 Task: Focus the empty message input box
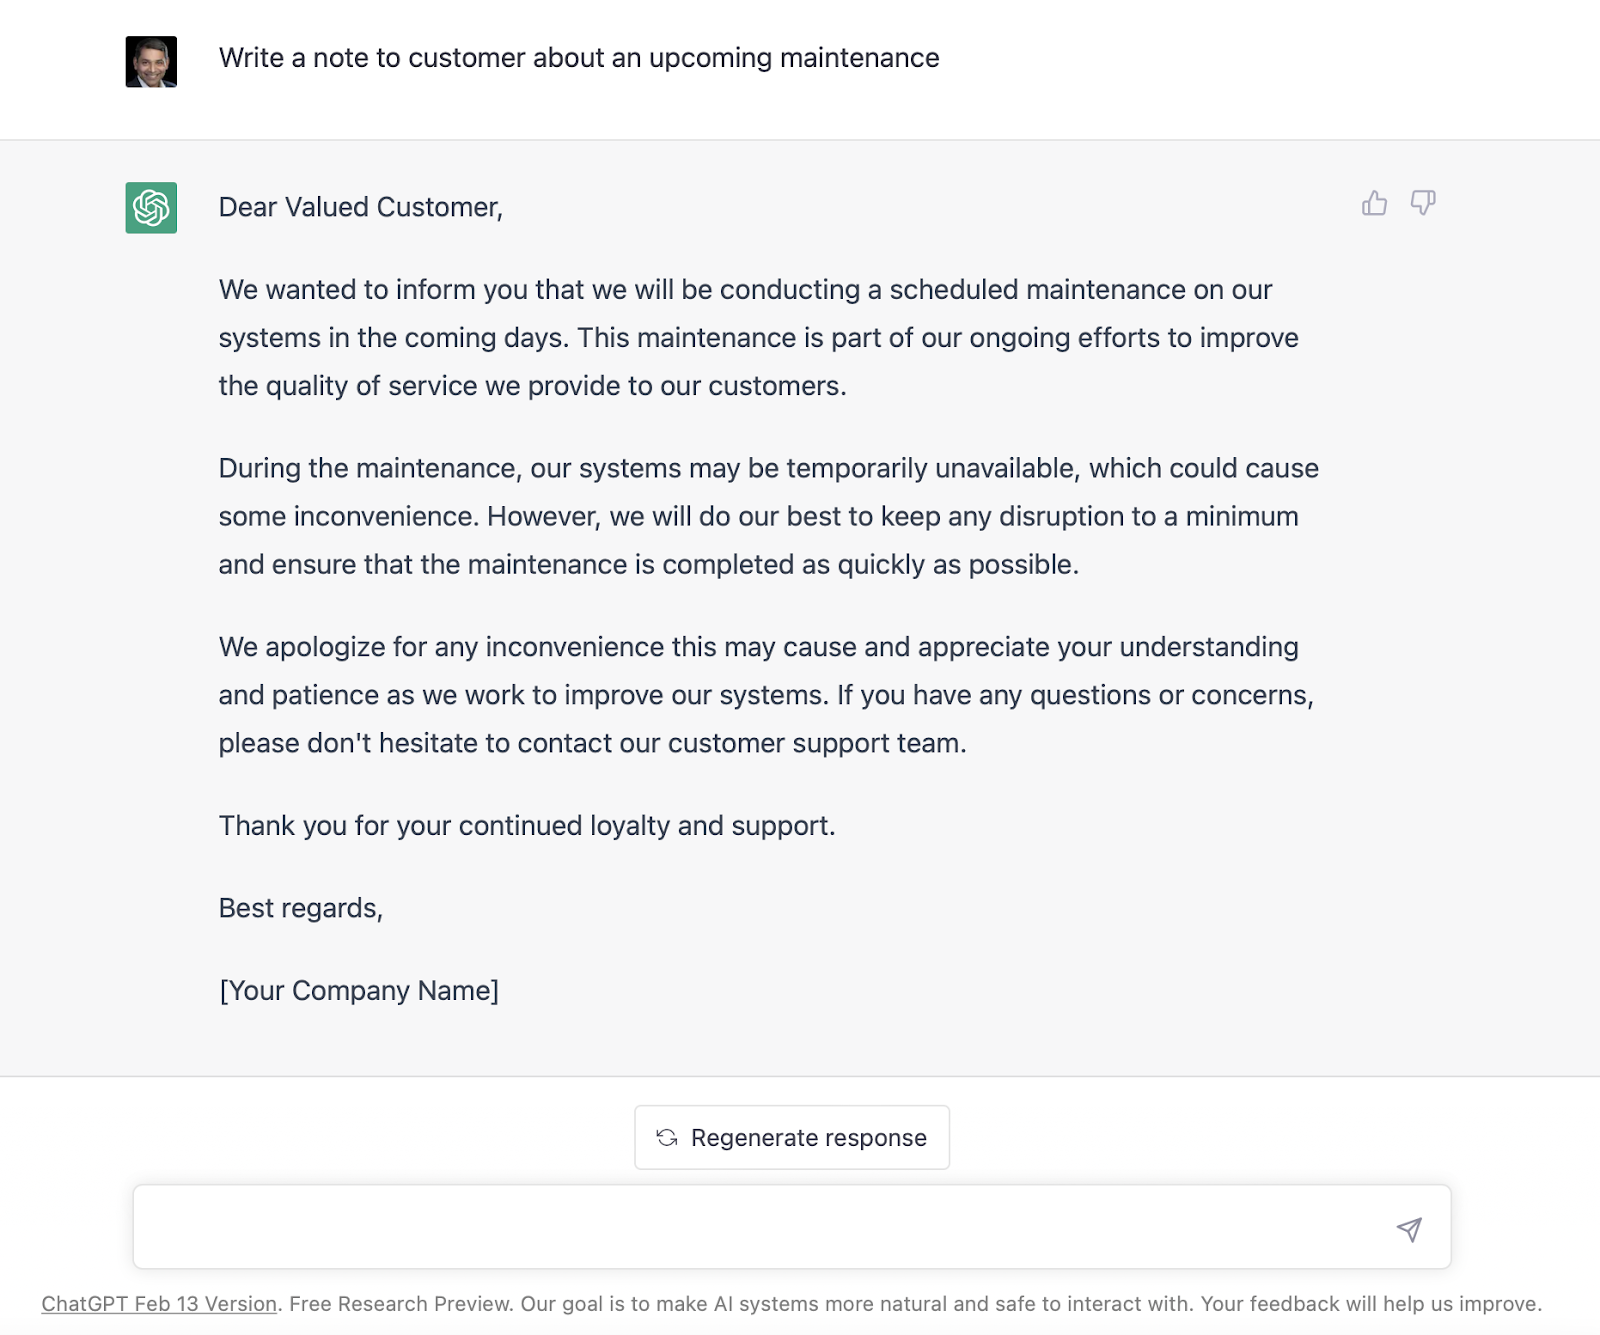point(760,1227)
